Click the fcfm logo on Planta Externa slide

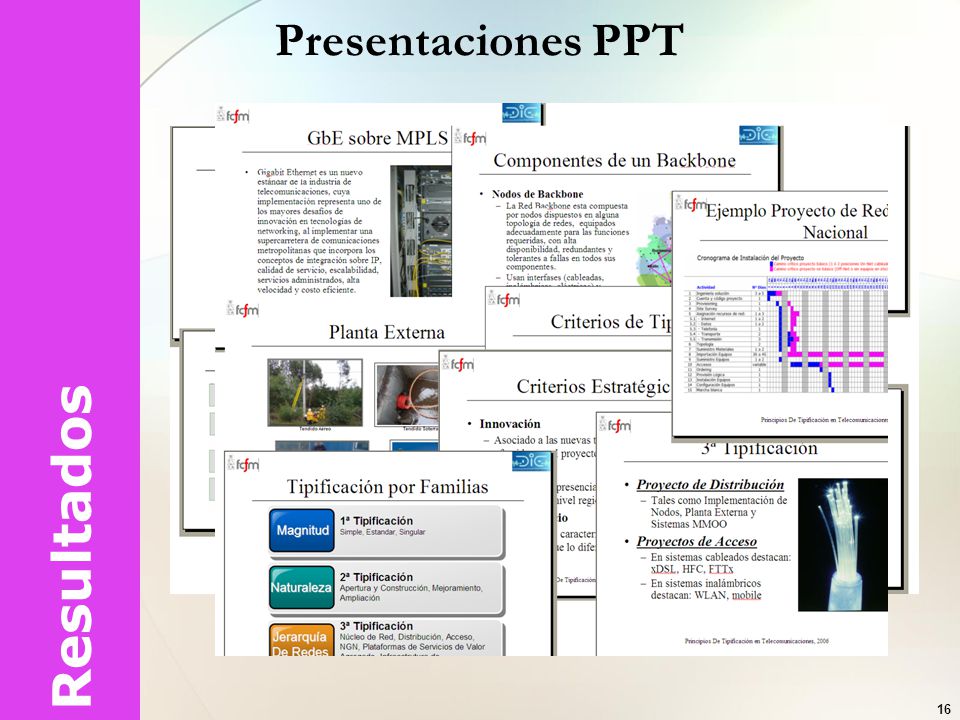pyautogui.click(x=242, y=309)
